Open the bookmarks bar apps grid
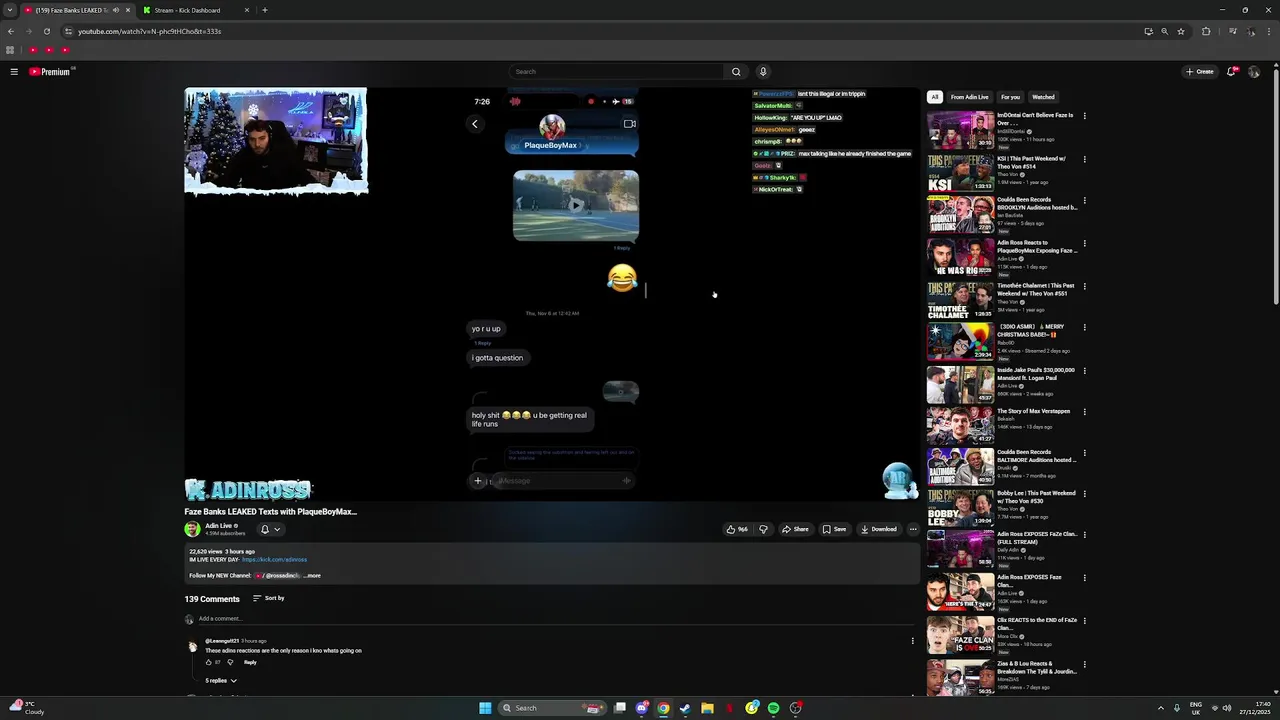This screenshot has height=720, width=1280. [10, 50]
